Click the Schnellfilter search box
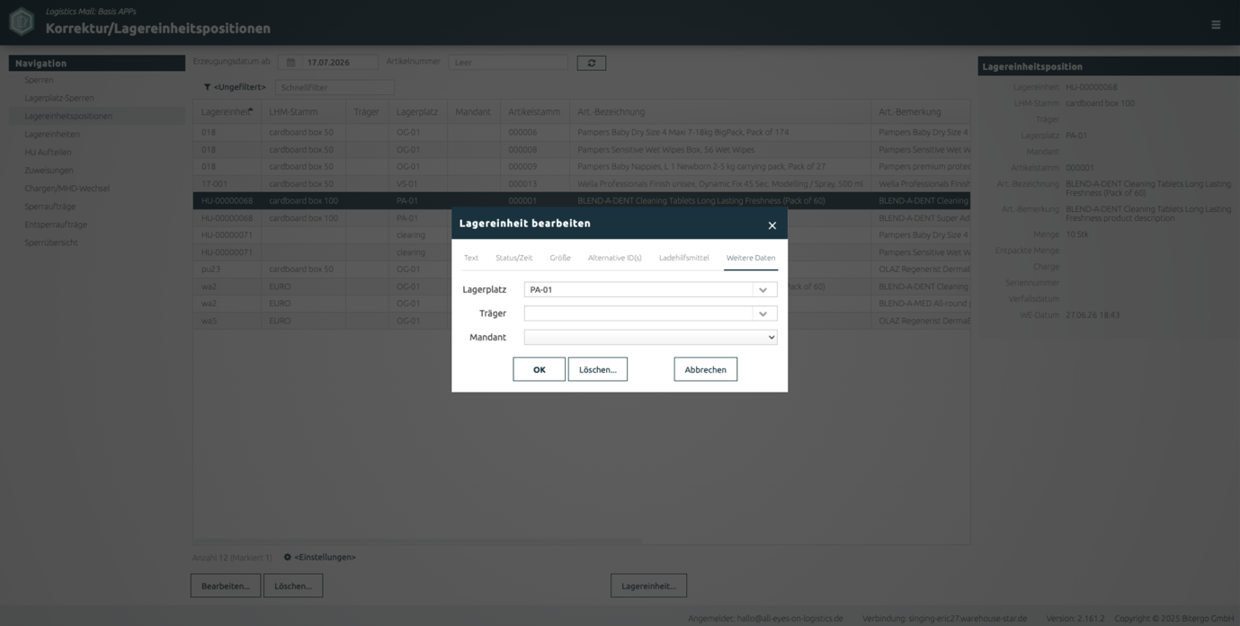The width and height of the screenshot is (1240, 626). [335, 87]
